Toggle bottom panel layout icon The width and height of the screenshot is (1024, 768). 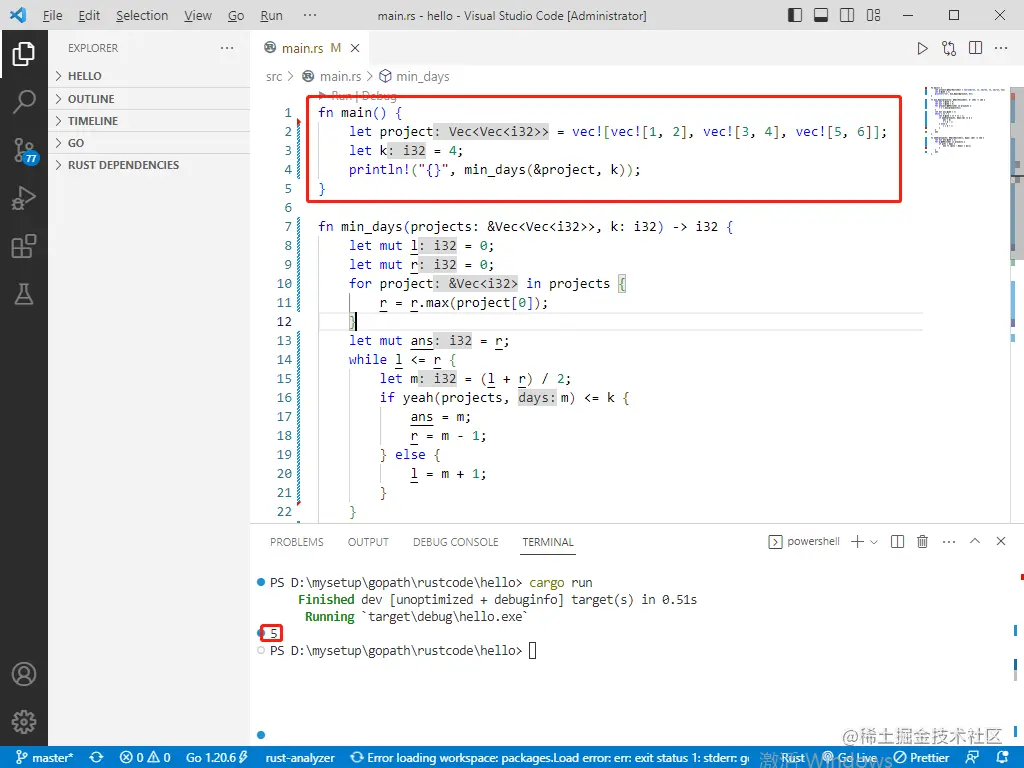pyautogui.click(x=821, y=15)
